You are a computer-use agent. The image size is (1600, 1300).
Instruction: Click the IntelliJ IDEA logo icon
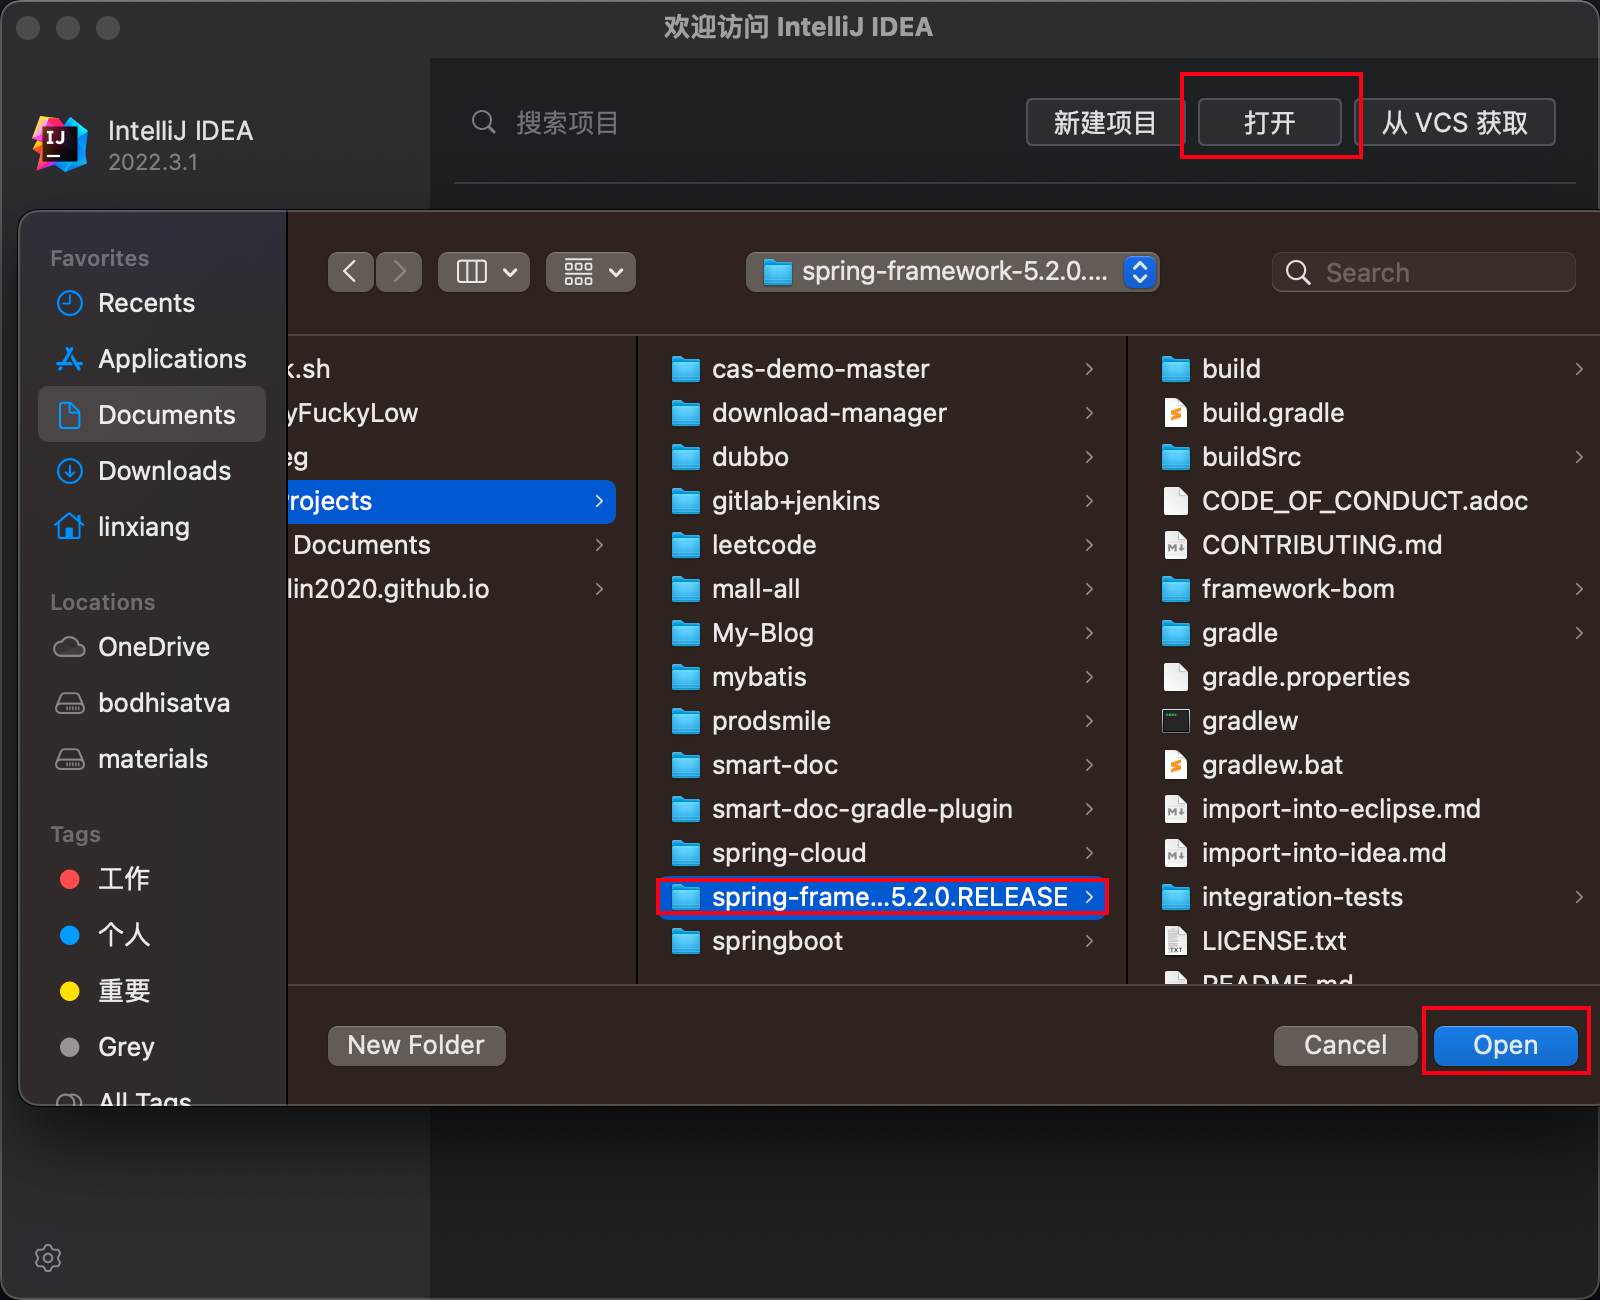click(x=61, y=143)
